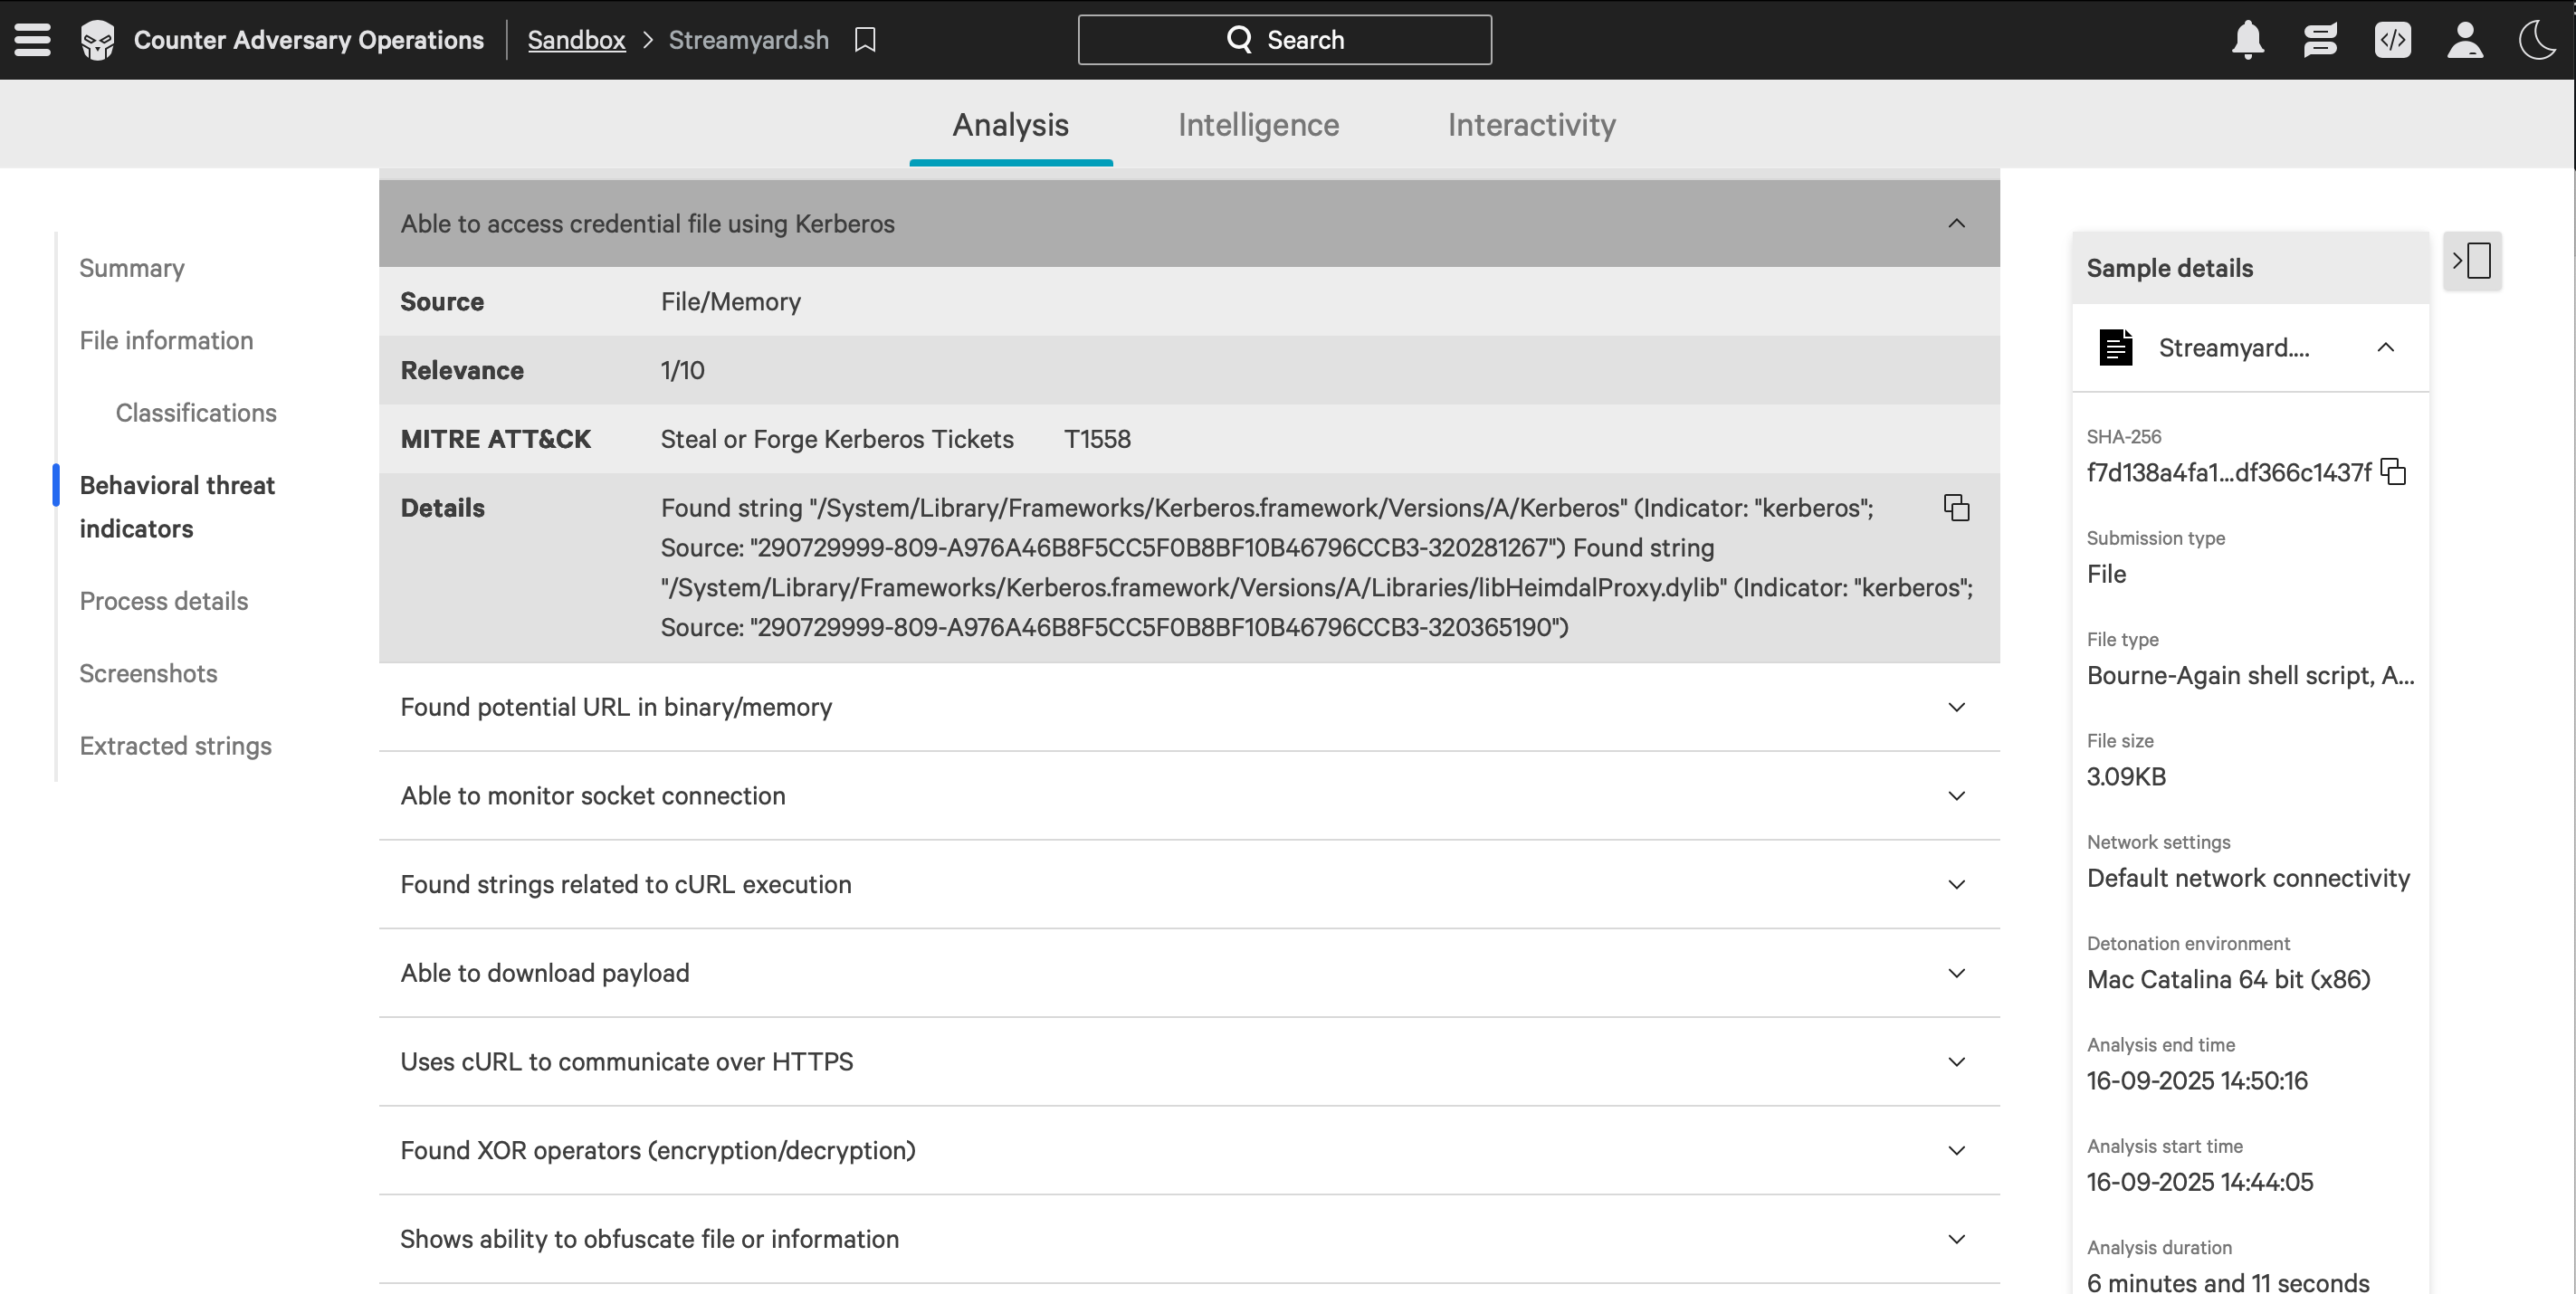The height and width of the screenshot is (1294, 2576).
Task: Copy the Kerberos indicator details text
Action: [x=1956, y=508]
